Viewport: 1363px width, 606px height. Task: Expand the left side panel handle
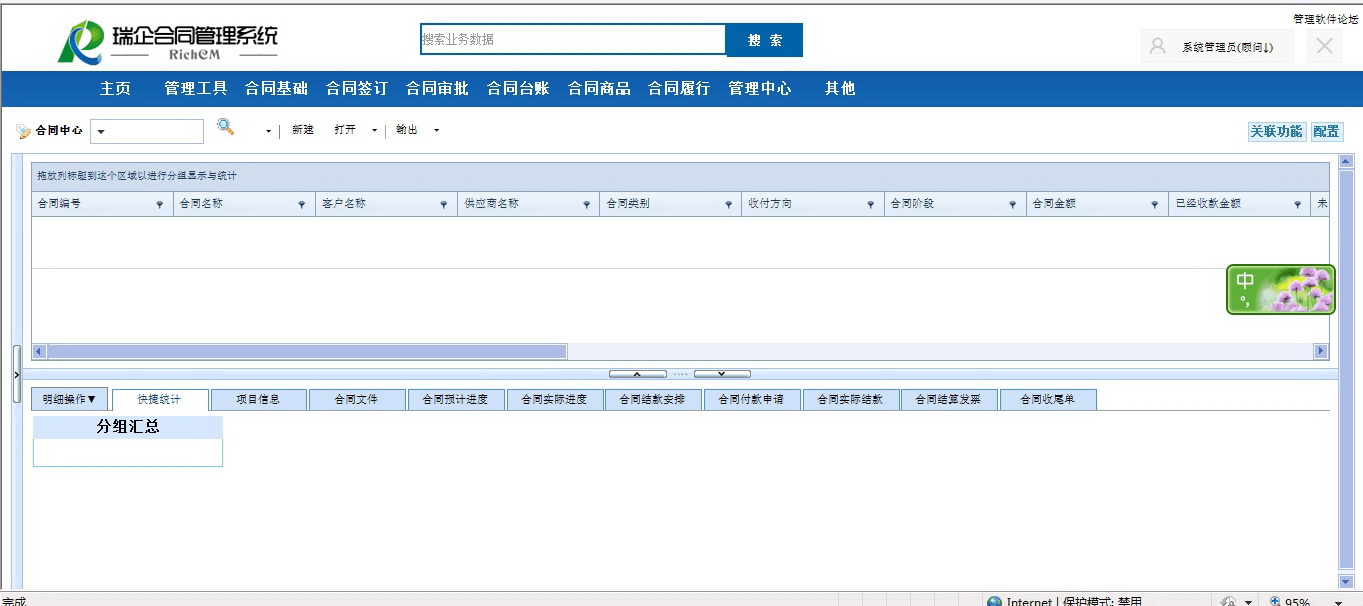(x=16, y=374)
